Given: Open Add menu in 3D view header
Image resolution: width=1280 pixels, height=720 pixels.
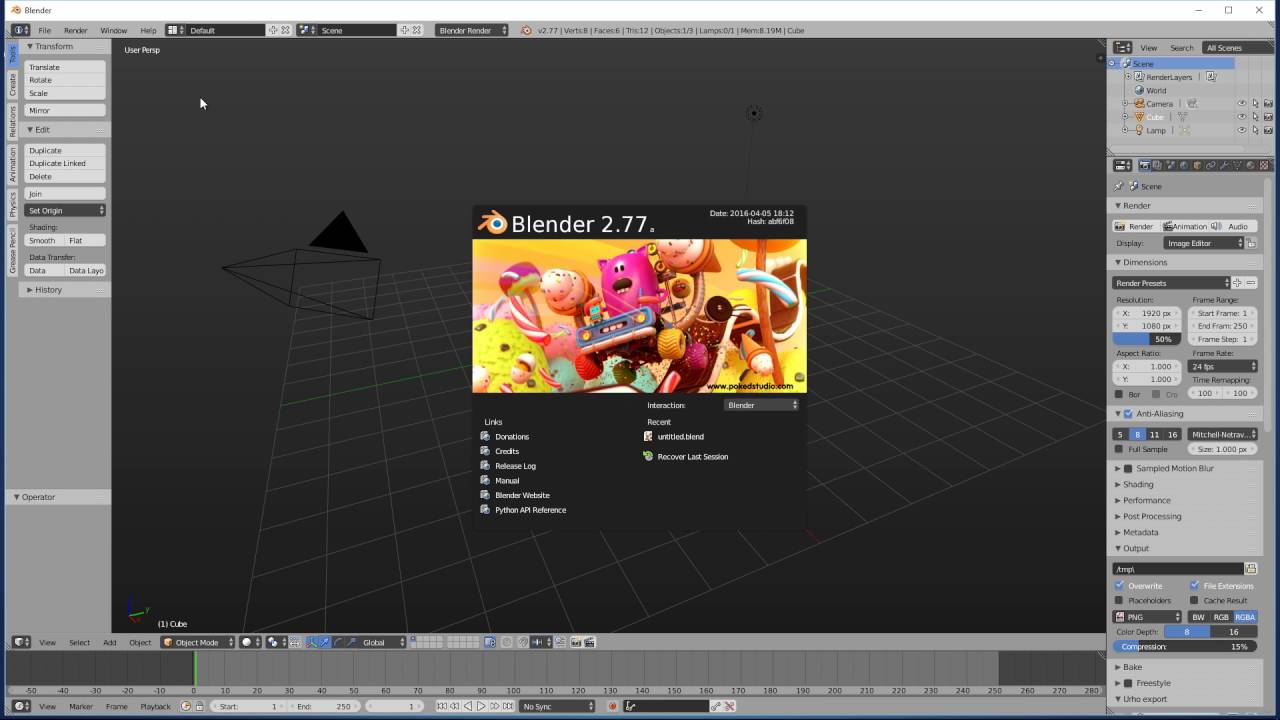Looking at the screenshot, I should (x=109, y=642).
